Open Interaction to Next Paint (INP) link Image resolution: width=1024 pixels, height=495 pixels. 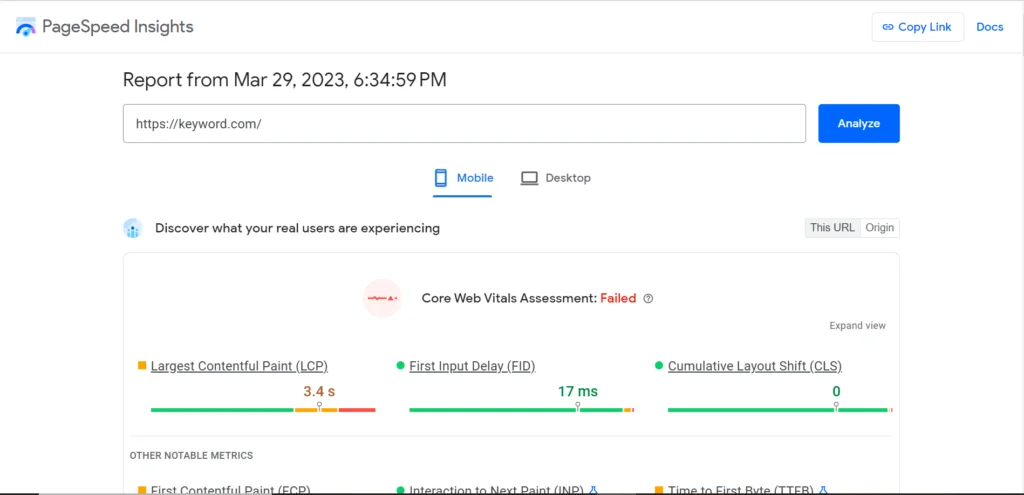coord(496,489)
